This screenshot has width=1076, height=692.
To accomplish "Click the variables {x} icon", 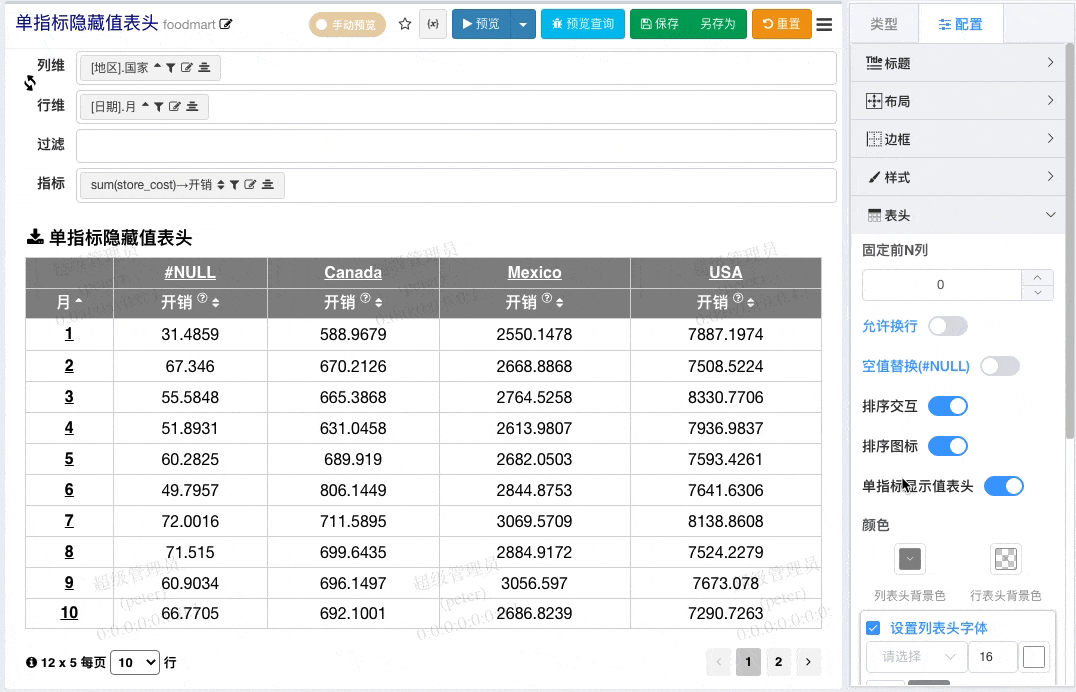I will click(433, 24).
